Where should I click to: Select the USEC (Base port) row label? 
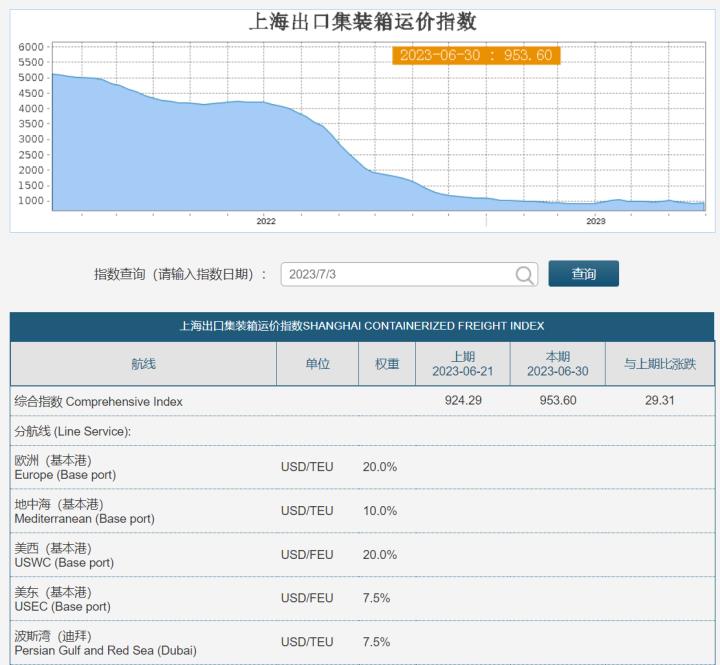tap(62, 599)
